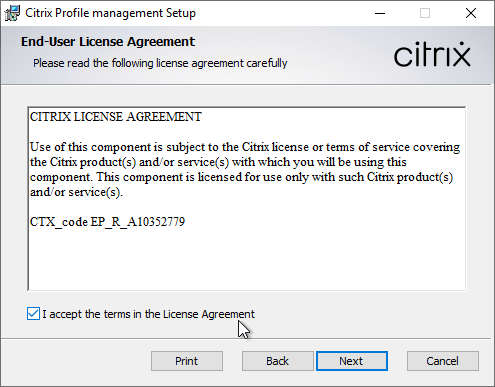Proceed with the Next button
Viewport: 495px width, 387px height.
click(x=352, y=361)
